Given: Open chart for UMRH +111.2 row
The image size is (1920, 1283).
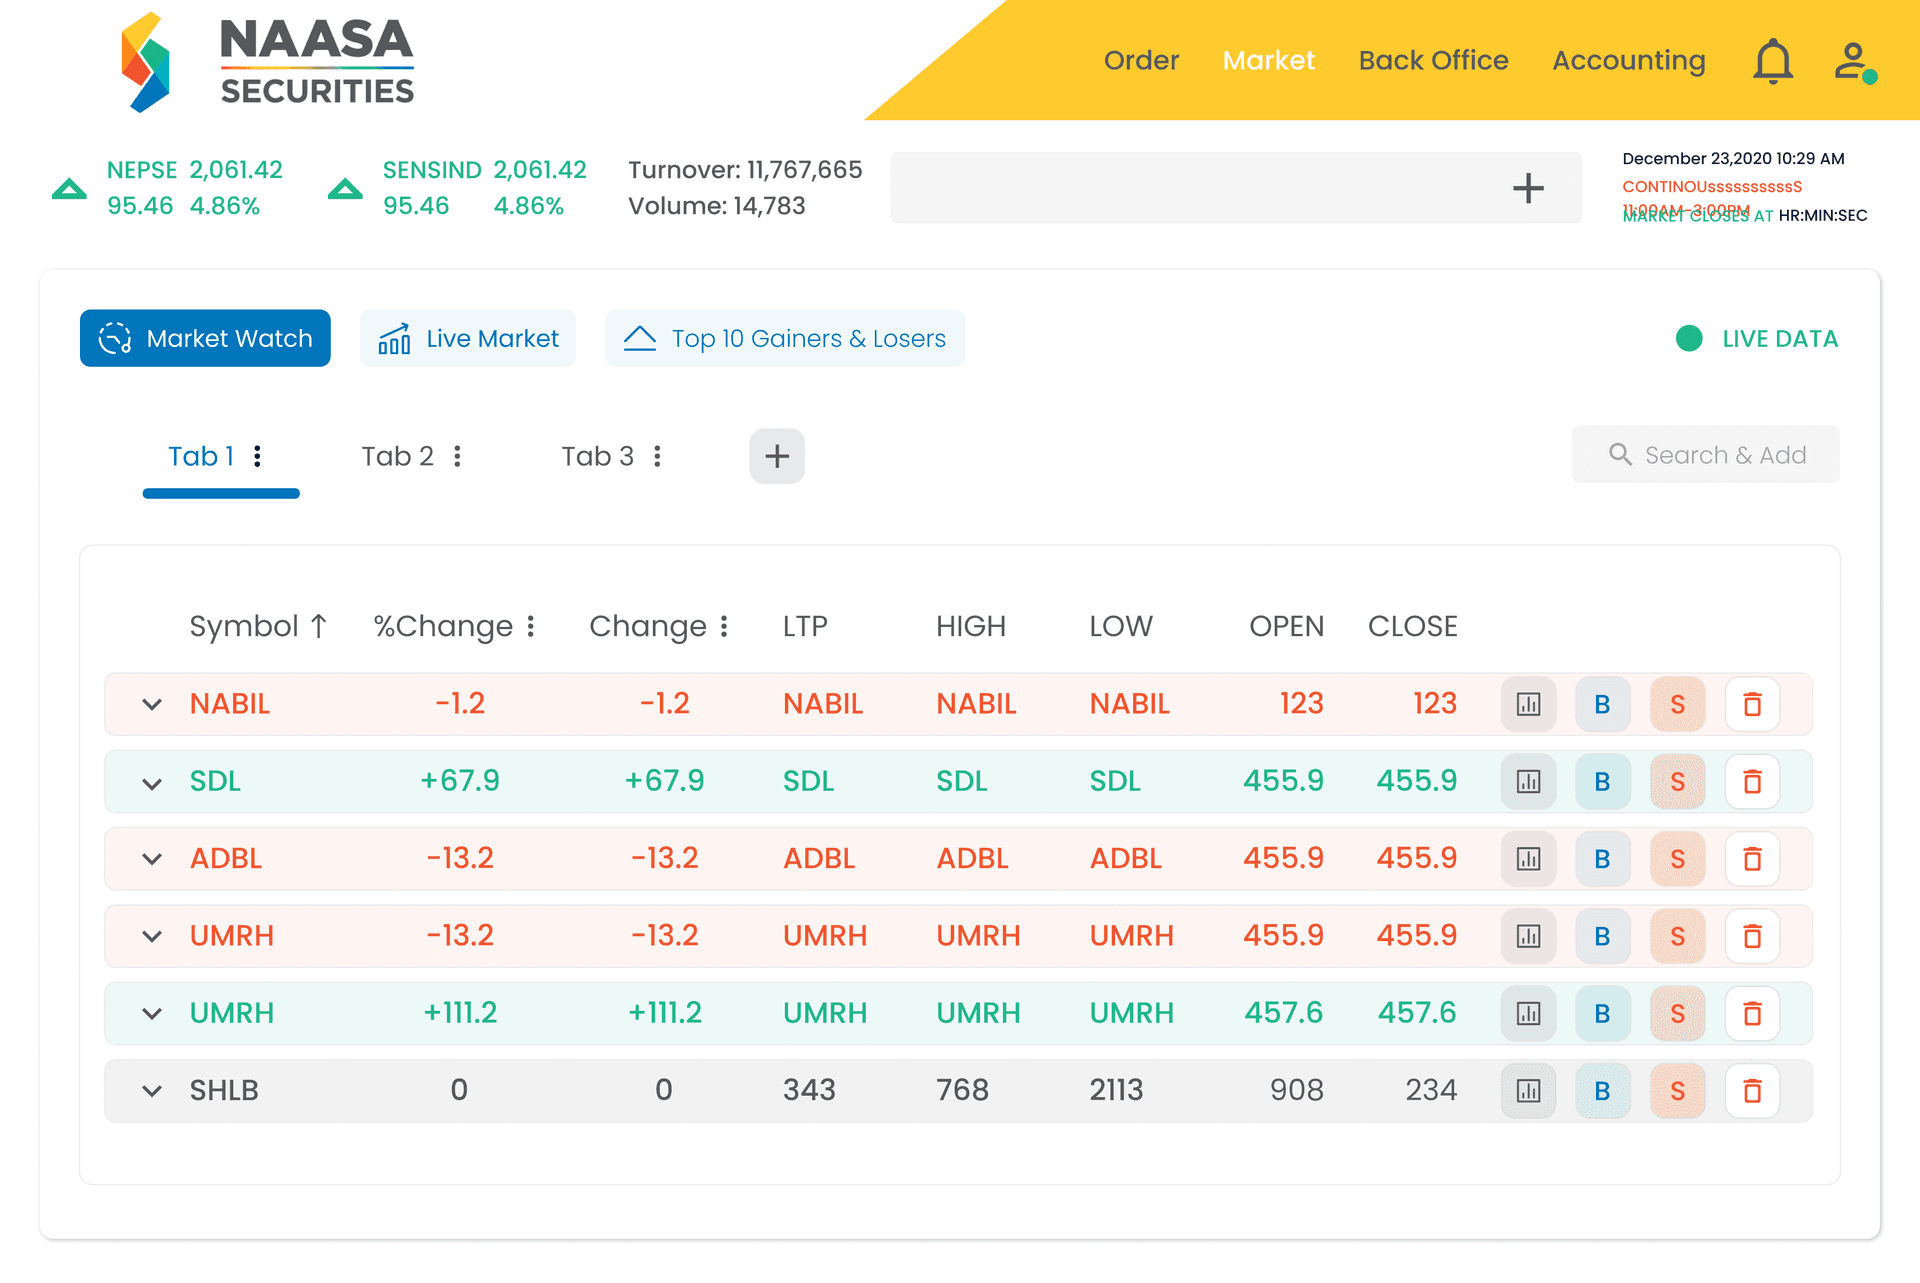Looking at the screenshot, I should pyautogui.click(x=1528, y=1013).
